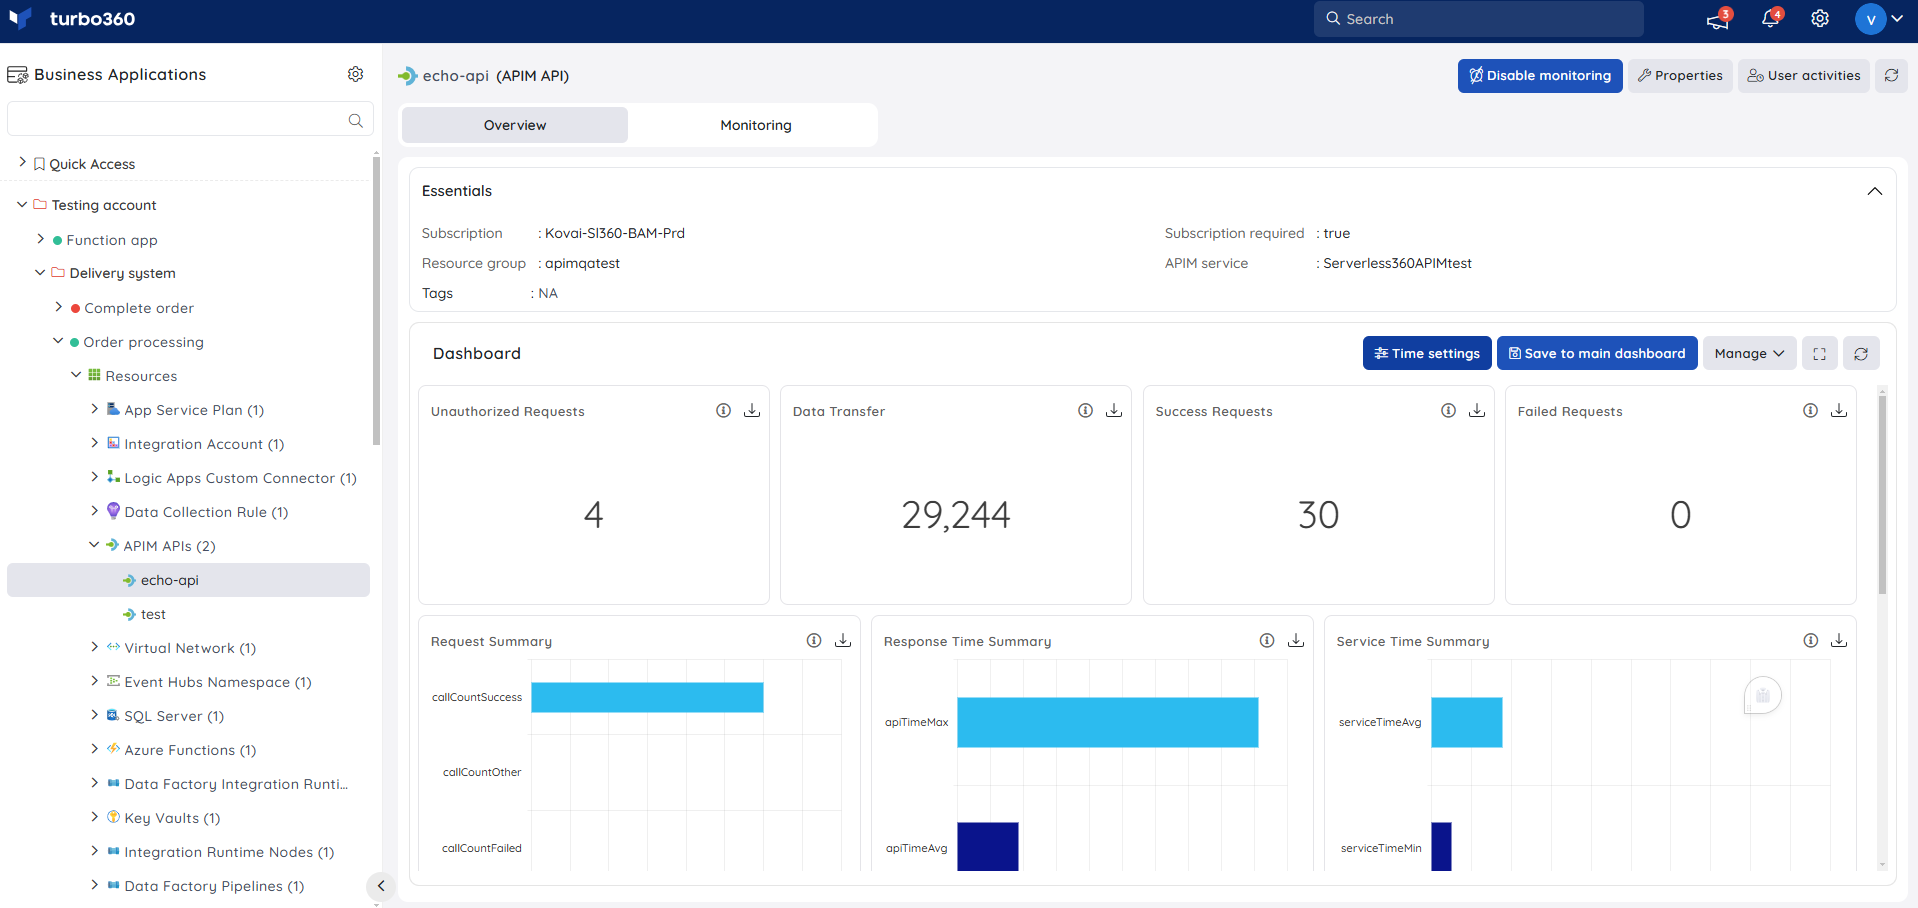
Task: Download Request Summary chart data
Action: (843, 641)
